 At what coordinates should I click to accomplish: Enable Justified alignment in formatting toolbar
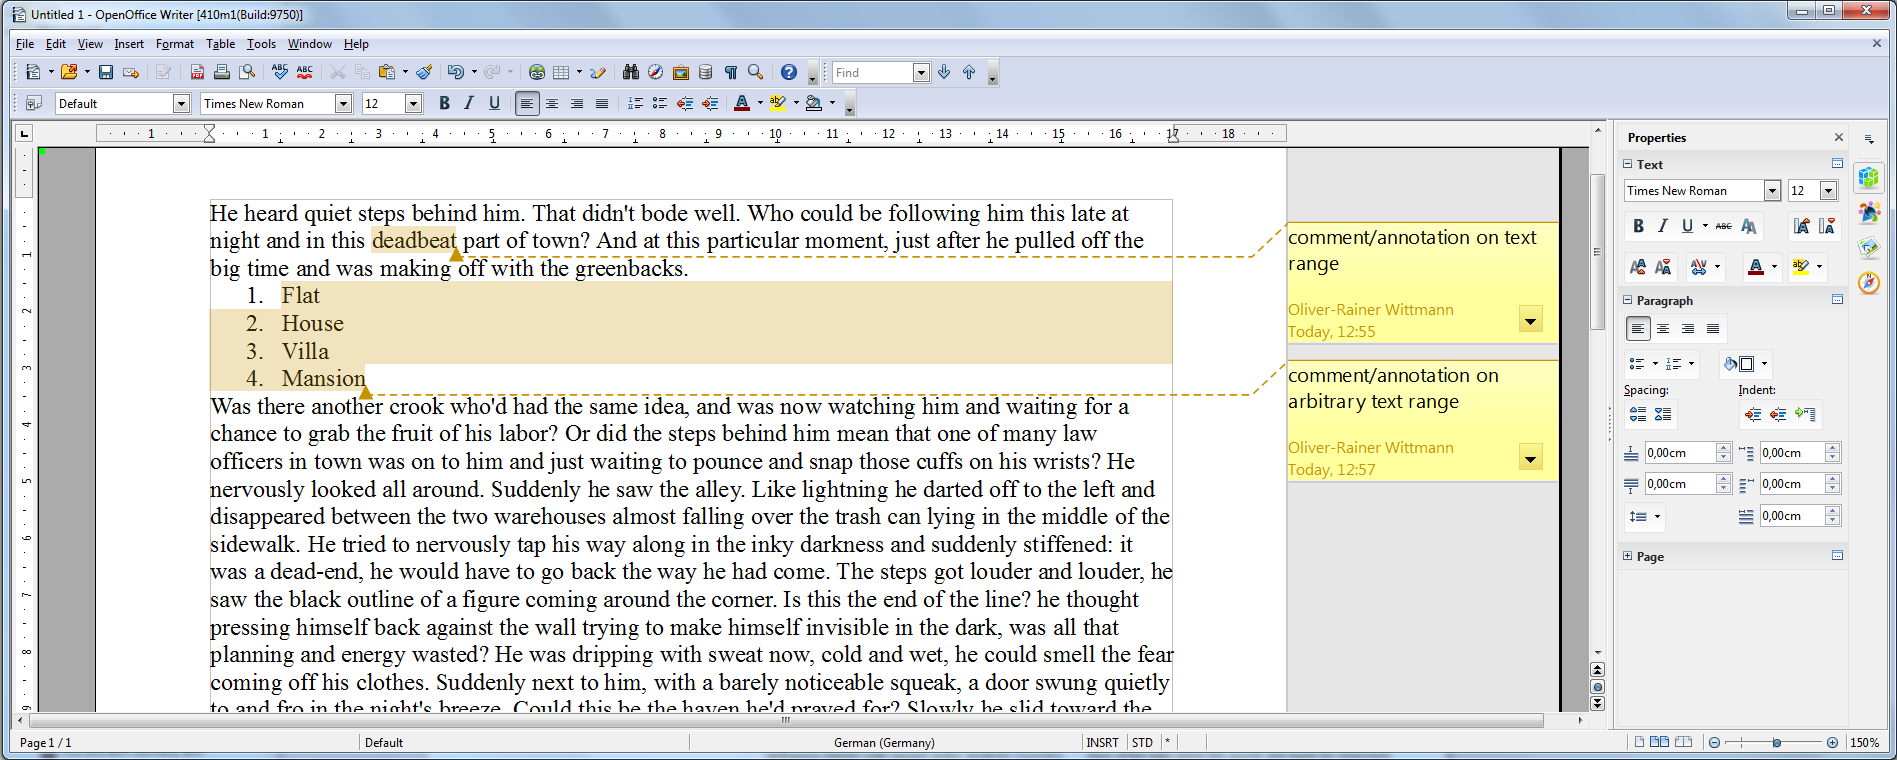(x=602, y=103)
